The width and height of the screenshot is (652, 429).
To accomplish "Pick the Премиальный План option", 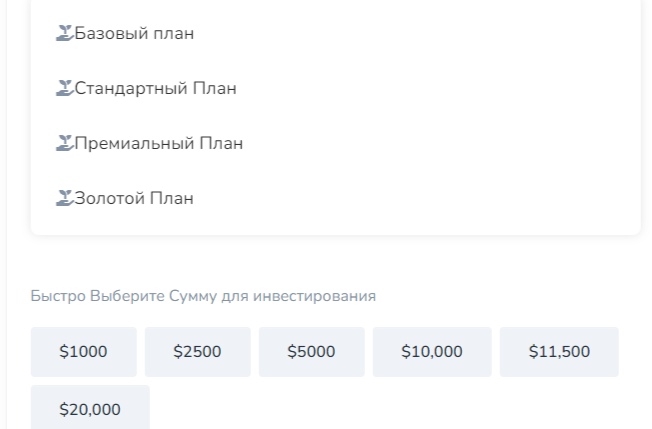I will [158, 144].
